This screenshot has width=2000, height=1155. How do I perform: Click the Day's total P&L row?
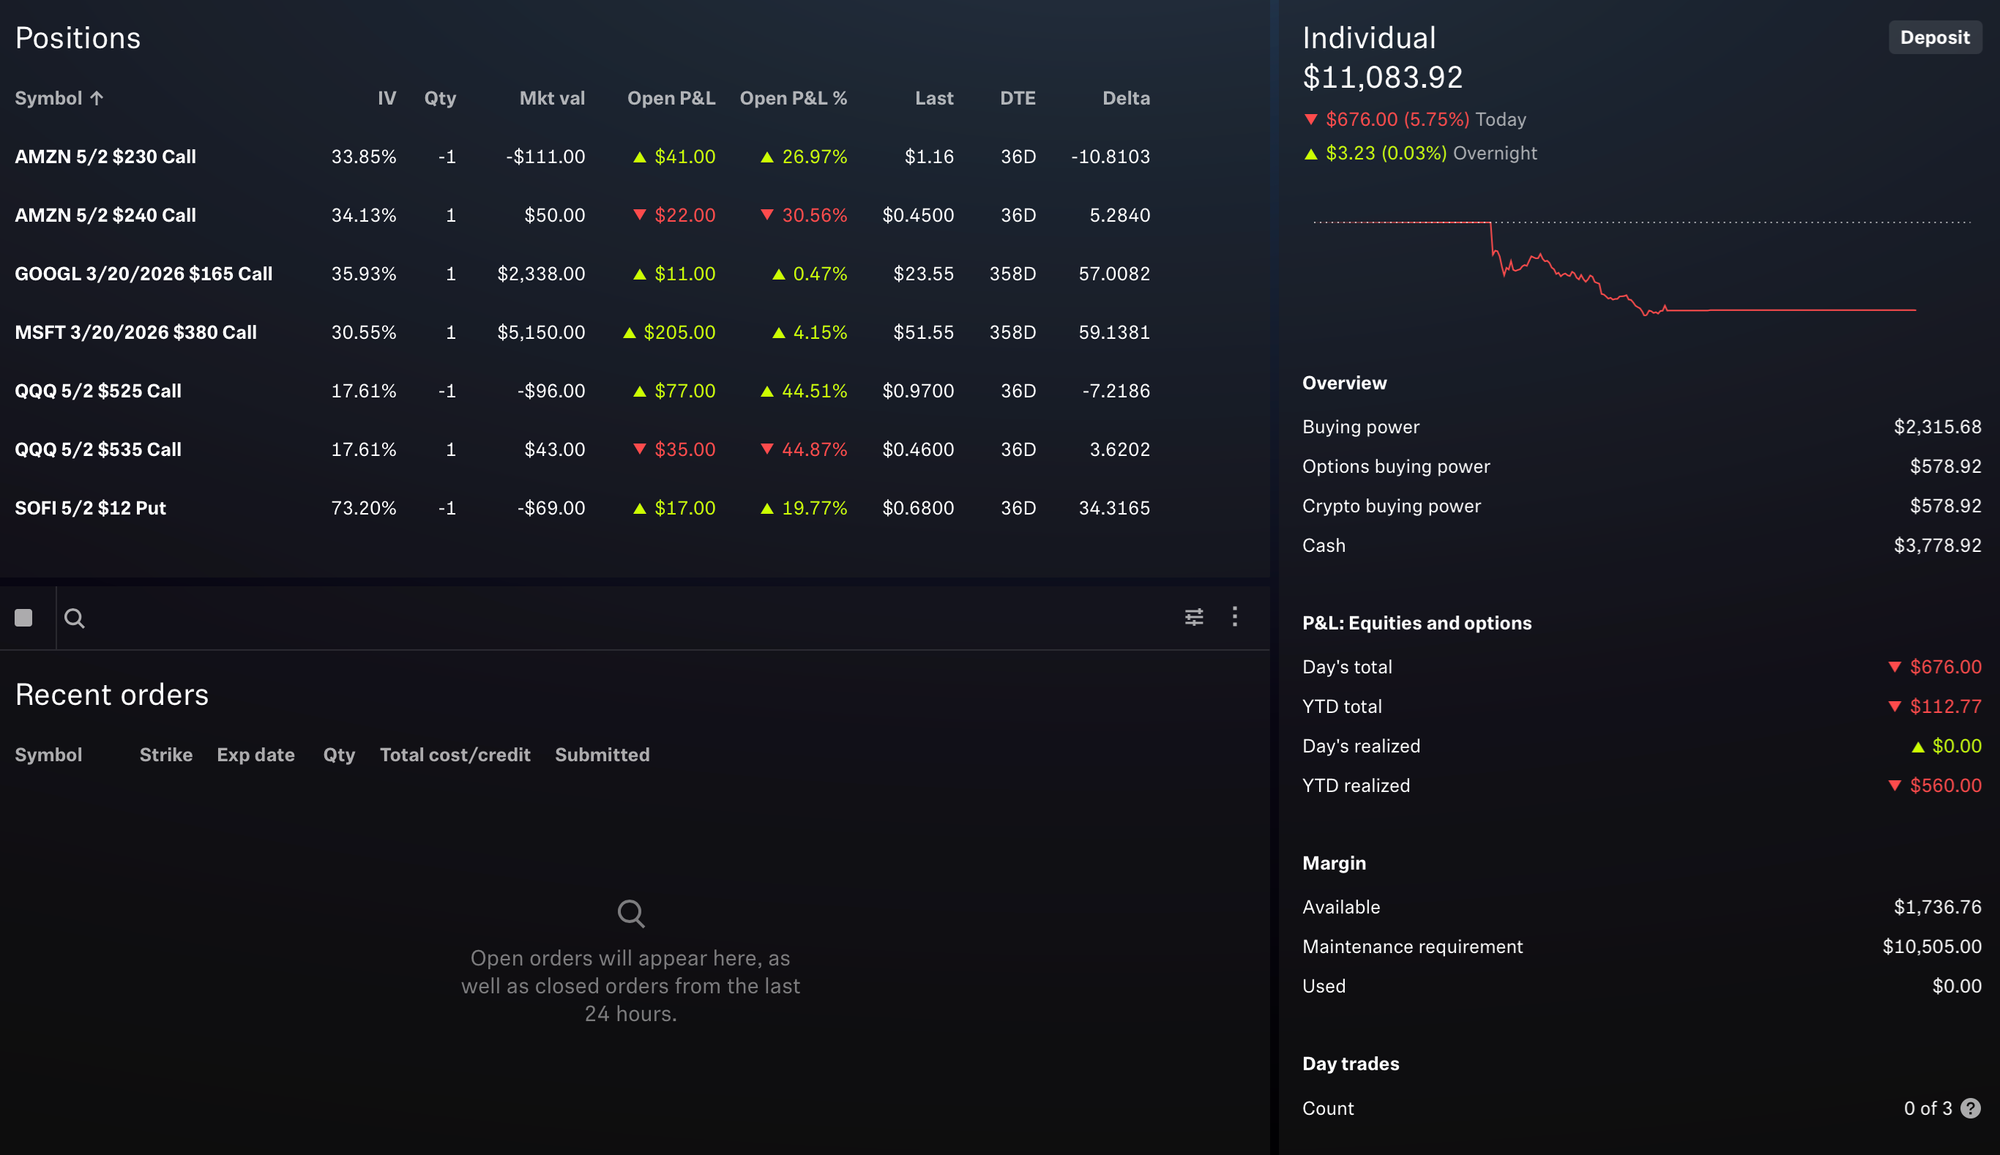pyautogui.click(x=1641, y=667)
